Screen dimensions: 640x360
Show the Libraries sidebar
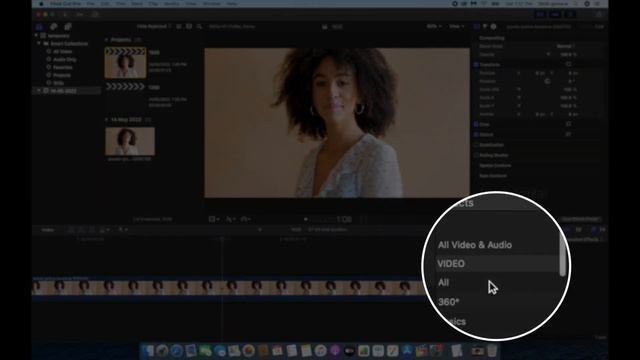[39, 27]
